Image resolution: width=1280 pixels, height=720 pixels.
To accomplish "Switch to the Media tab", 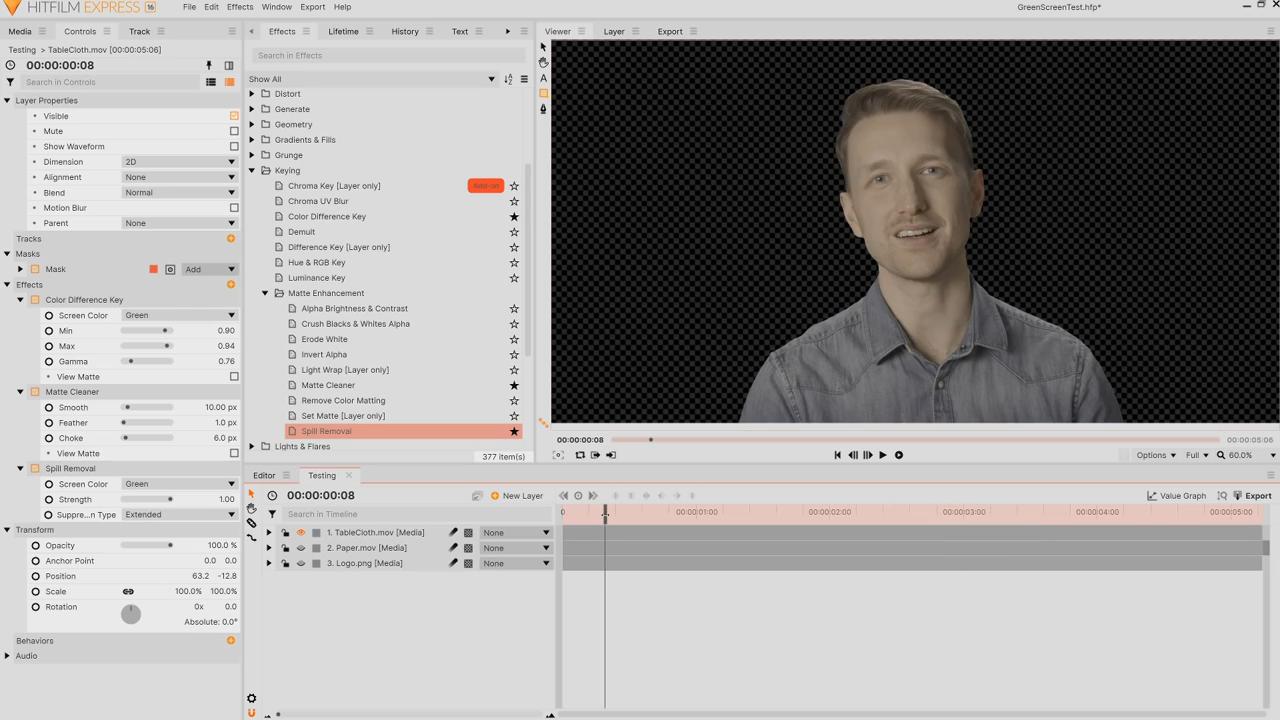I will (20, 31).
